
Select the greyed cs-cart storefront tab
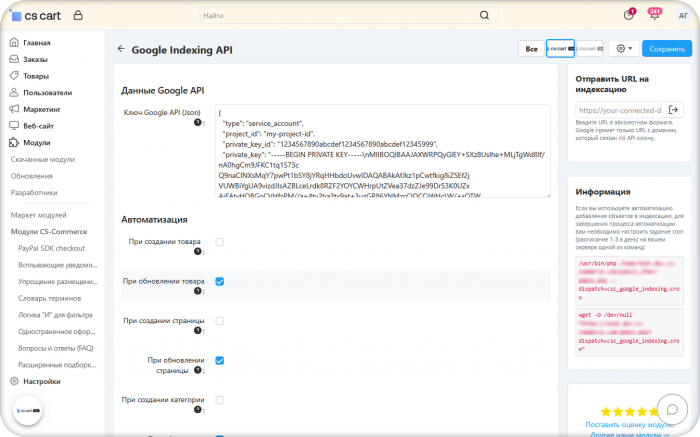pos(589,48)
